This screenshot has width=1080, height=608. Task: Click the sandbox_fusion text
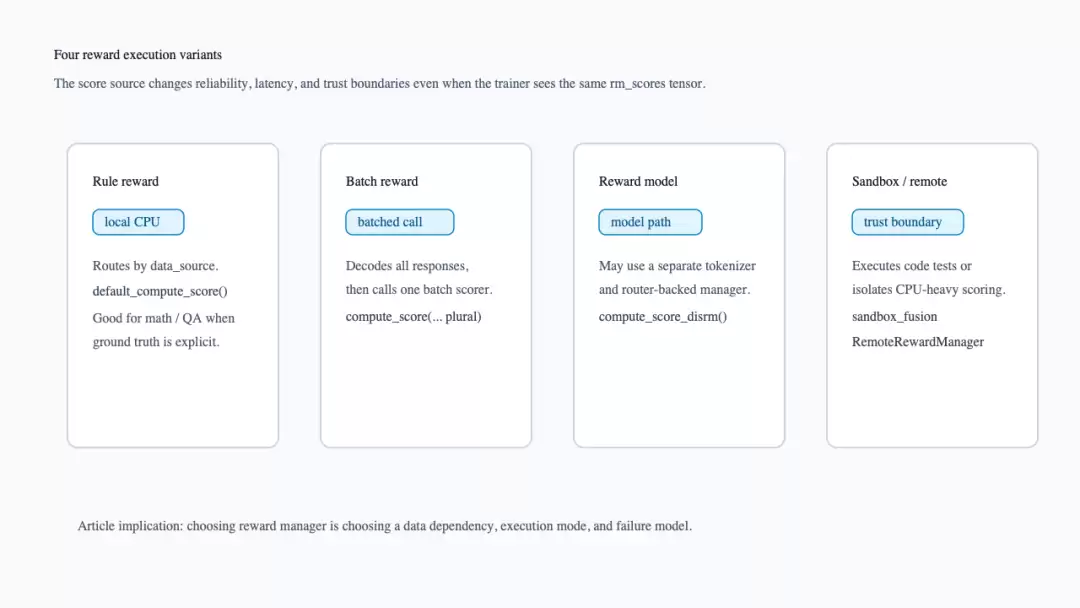(895, 317)
